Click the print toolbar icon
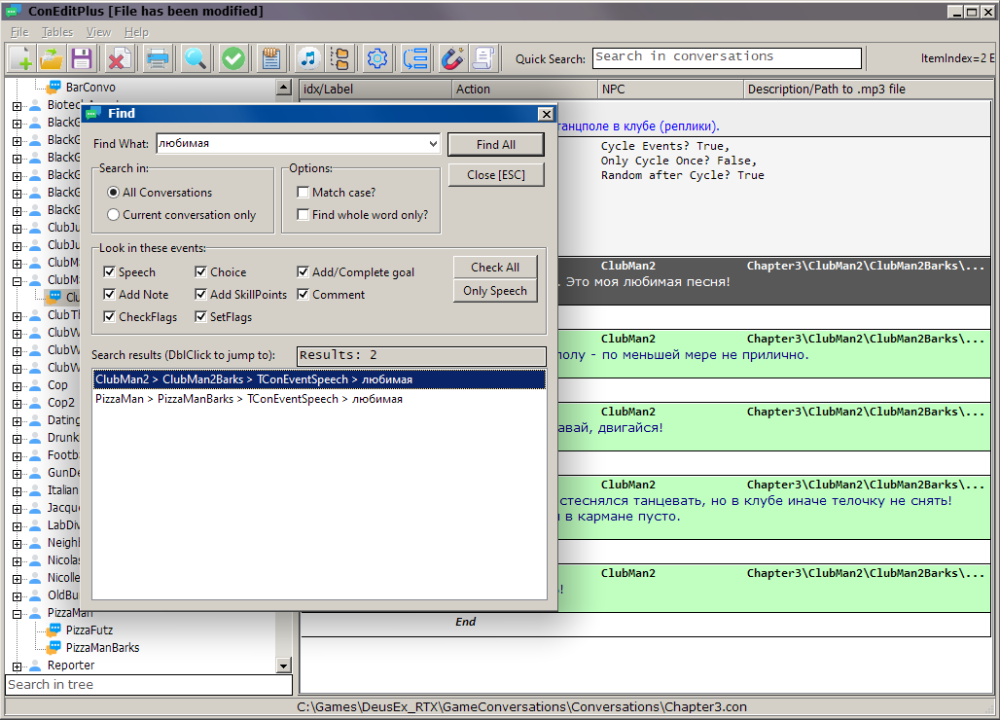This screenshot has width=1000, height=720. [x=157, y=59]
